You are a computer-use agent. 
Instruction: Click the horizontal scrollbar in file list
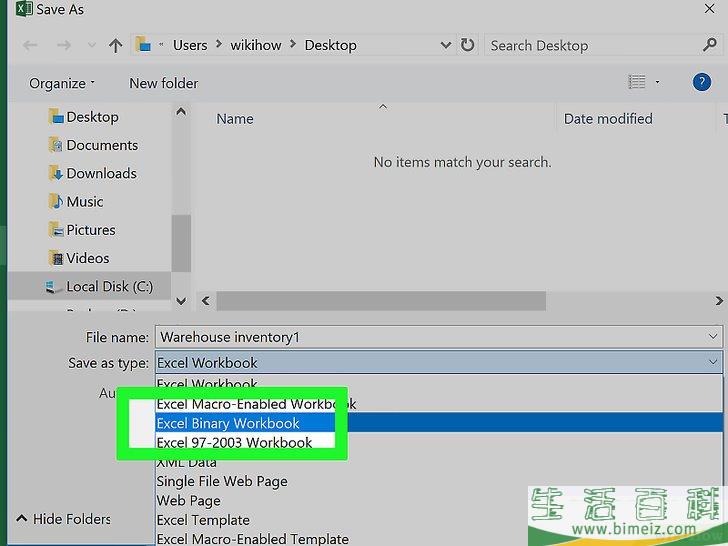pyautogui.click(x=380, y=300)
